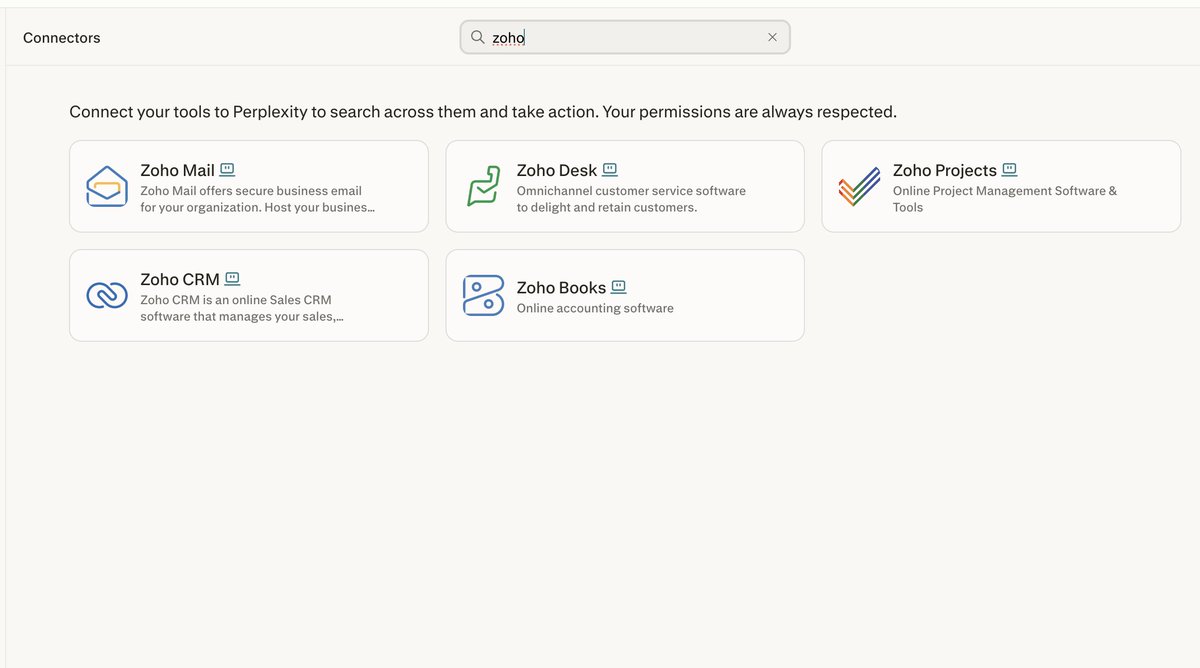Click the badge icon beside Zoho Books

[619, 287]
